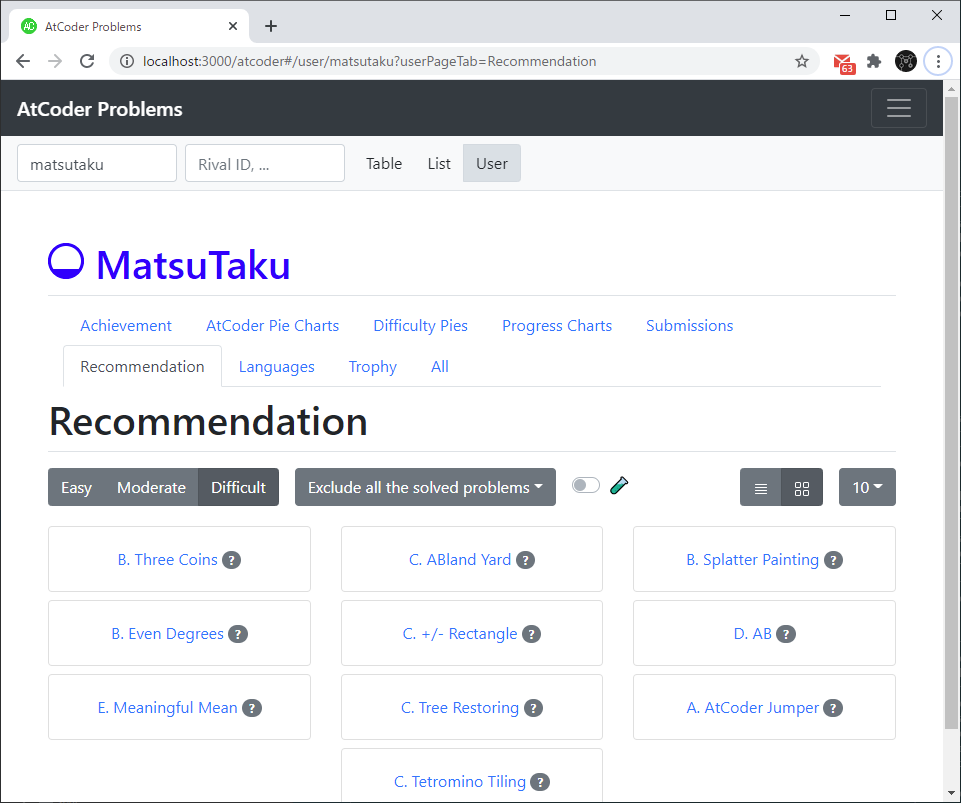Open the browser extensions puzzle icon
961x803 pixels.
[874, 61]
